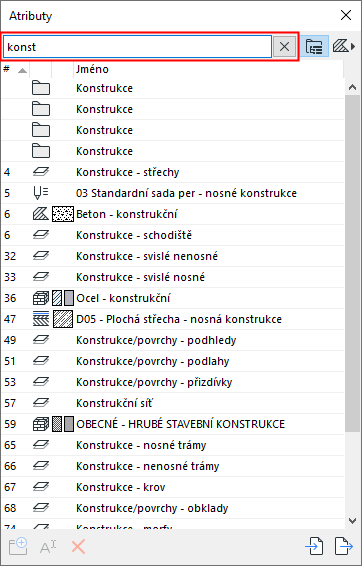
Task: Click the scrollbar down arrow
Action: pos(352,520)
